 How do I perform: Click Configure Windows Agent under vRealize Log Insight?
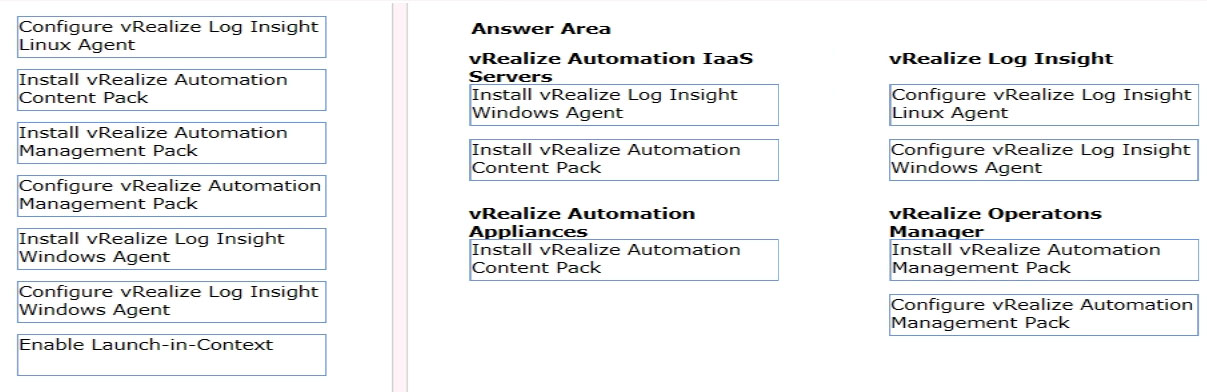[1044, 160]
